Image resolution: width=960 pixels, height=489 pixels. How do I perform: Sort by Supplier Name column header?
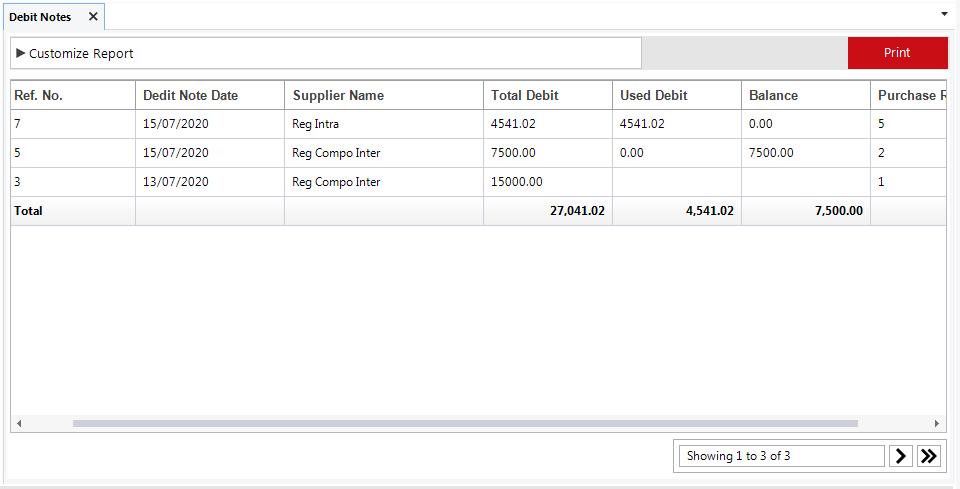(x=384, y=95)
